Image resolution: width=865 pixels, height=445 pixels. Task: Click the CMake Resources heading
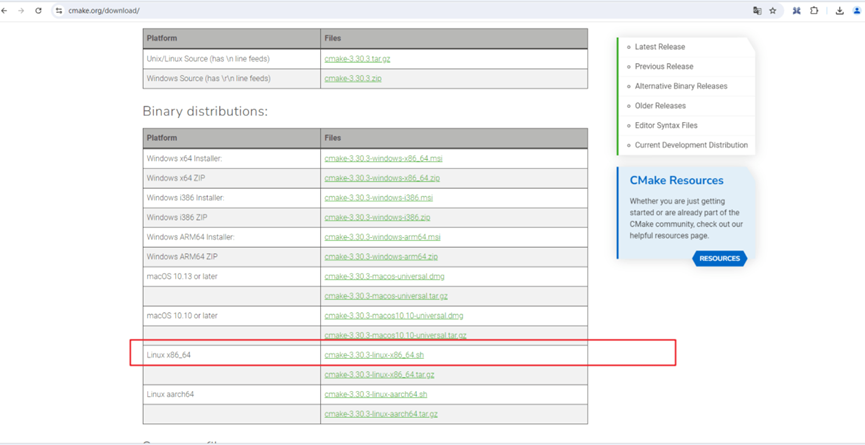click(x=676, y=180)
